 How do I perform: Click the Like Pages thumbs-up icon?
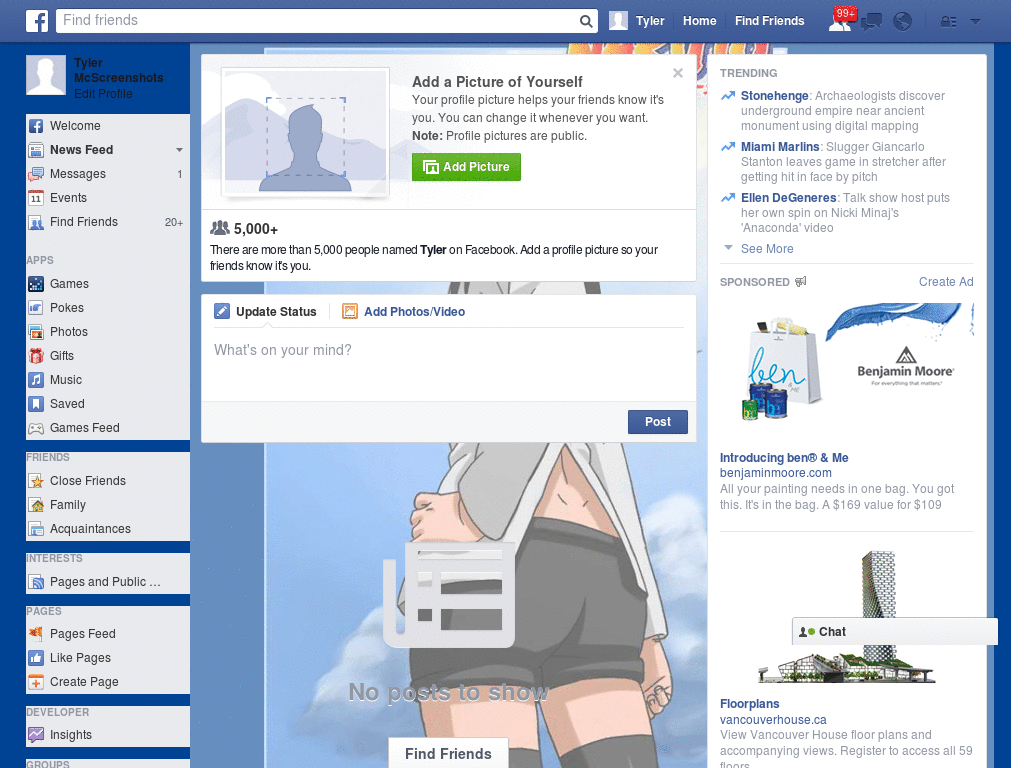(x=36, y=658)
